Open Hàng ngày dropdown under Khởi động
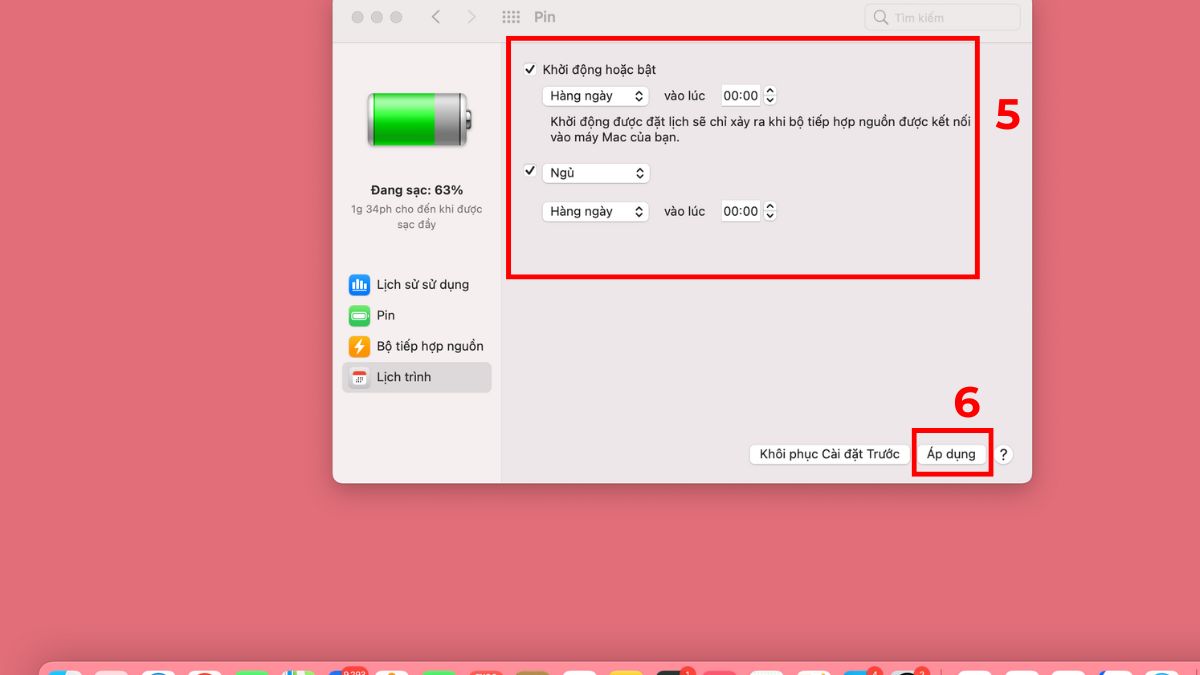Viewport: 1200px width, 675px height. (x=596, y=96)
